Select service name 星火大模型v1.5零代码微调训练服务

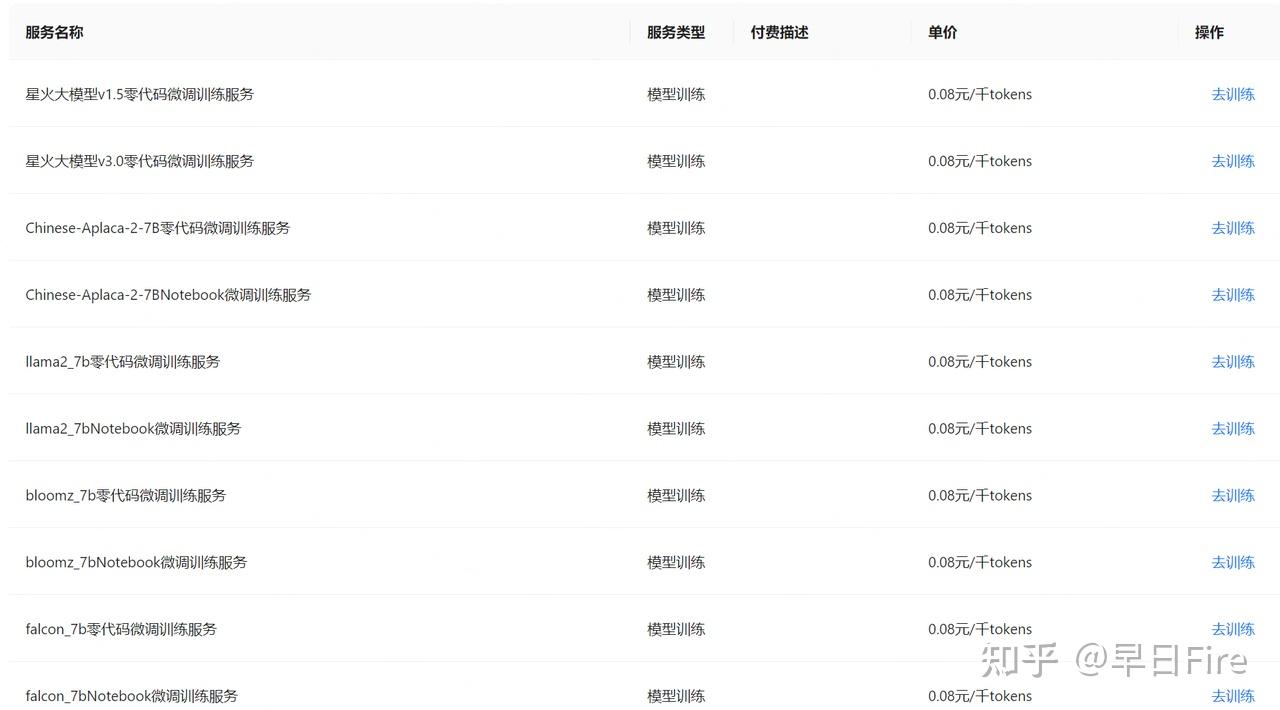[140, 94]
